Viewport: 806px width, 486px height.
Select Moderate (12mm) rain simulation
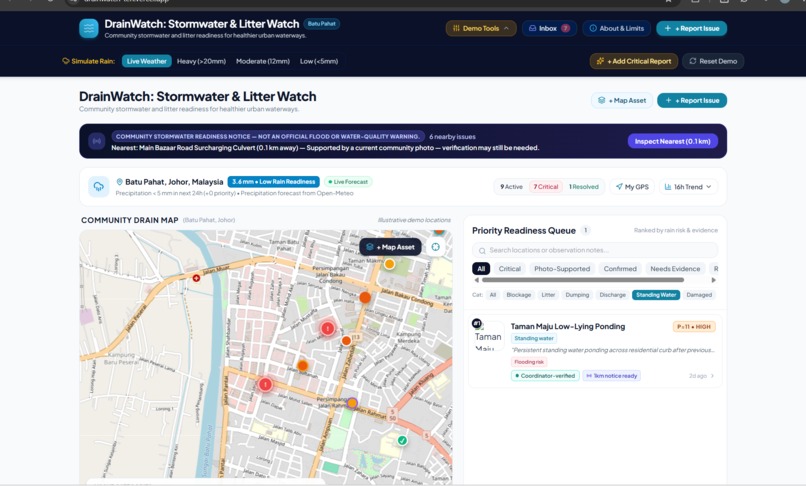click(263, 61)
